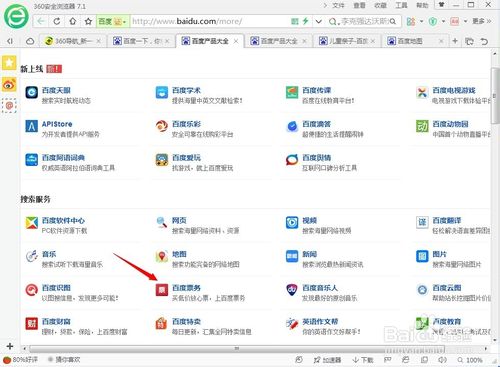This screenshot has height=367, width=500.
Task: Click the lightning speed-mode icon in address bar
Action: [x=305, y=21]
